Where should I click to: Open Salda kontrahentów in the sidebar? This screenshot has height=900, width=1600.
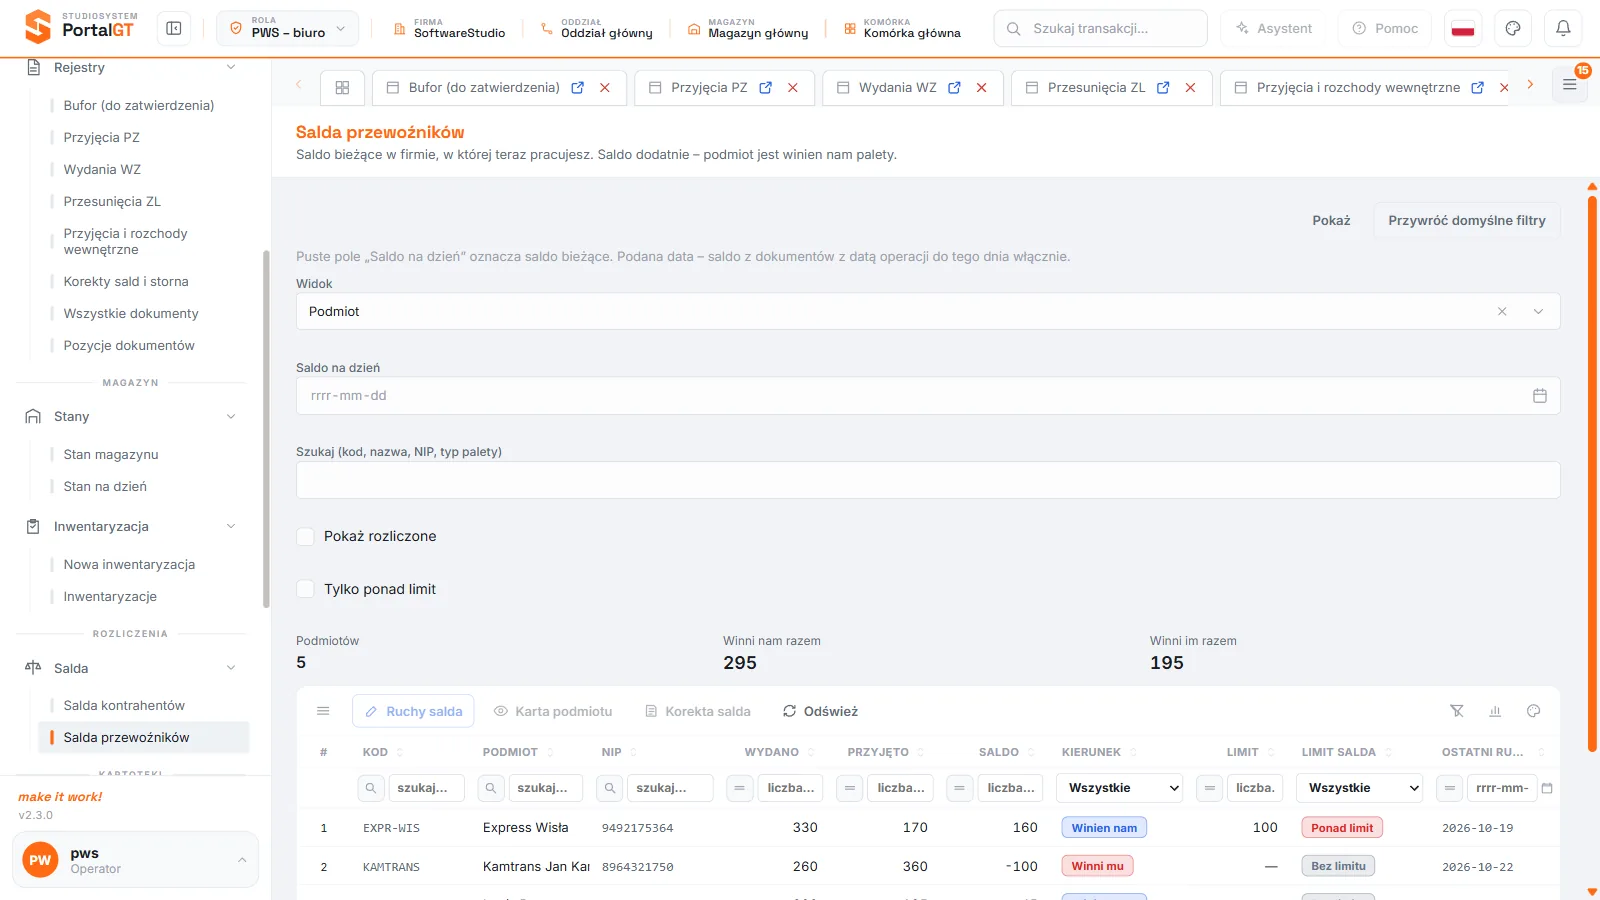tap(124, 706)
